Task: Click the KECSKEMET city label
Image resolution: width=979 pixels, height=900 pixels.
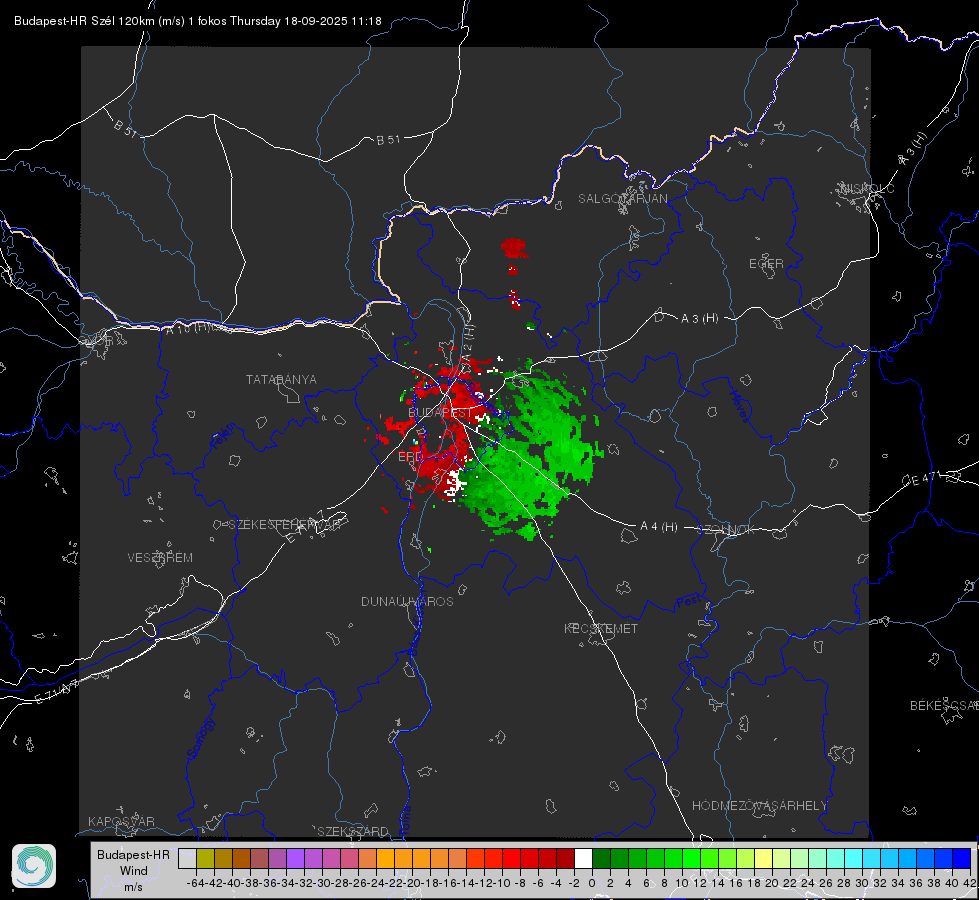Action: point(601,628)
